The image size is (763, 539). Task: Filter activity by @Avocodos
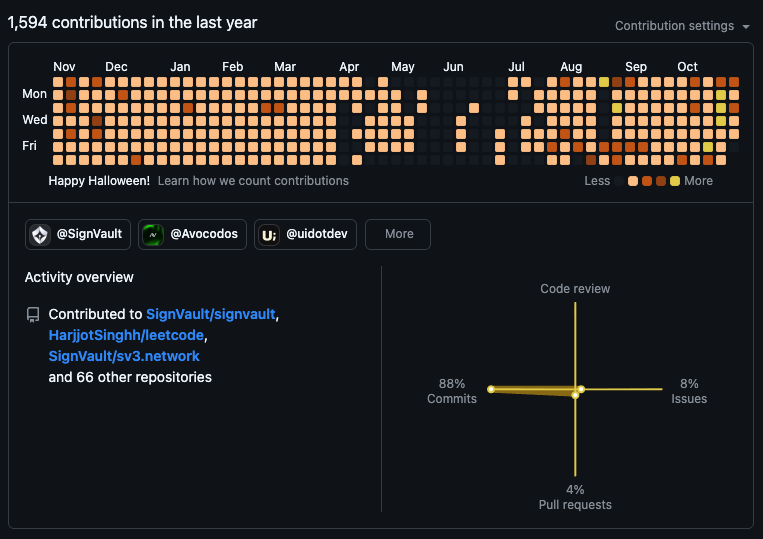(192, 234)
